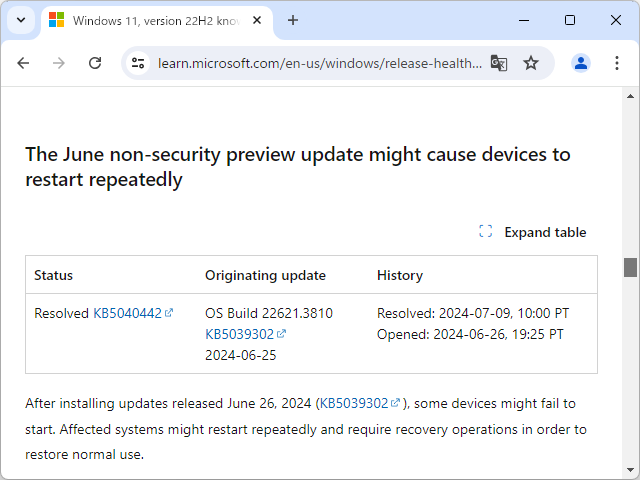This screenshot has width=640, height=480.
Task: Click the forward navigation arrow
Action: [x=59, y=63]
